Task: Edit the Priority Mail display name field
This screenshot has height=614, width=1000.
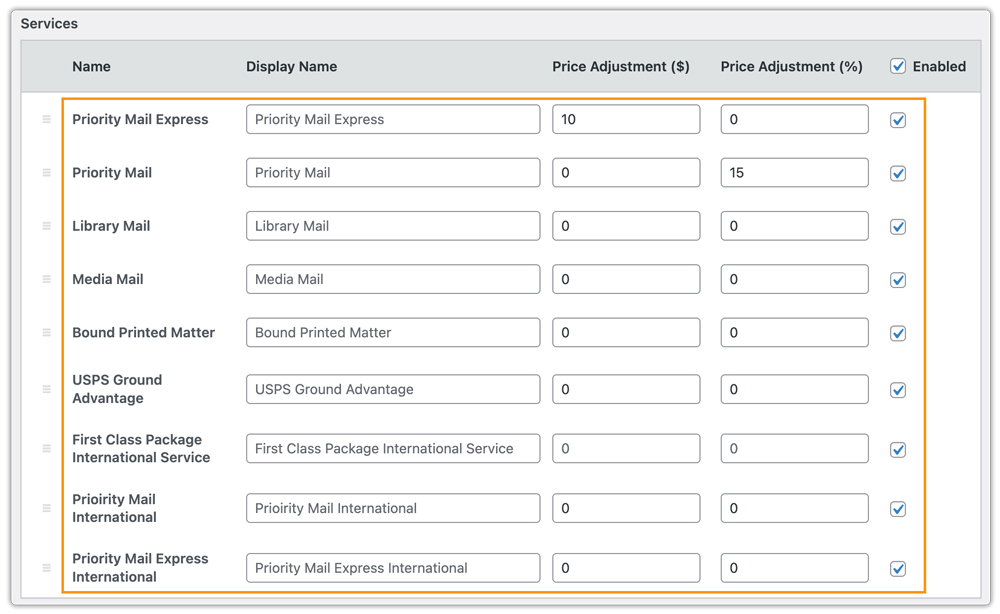Action: coord(393,173)
